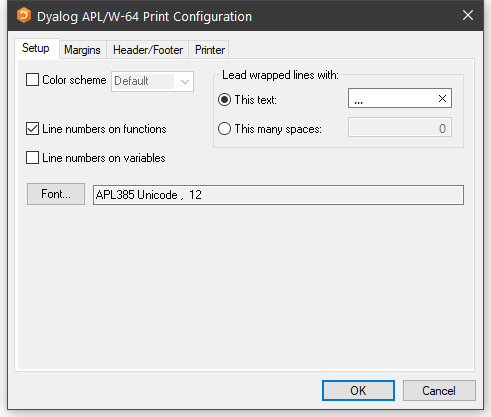Screen dimensions: 491x417
Task: Click the Dyalog logo icon in title bar
Action: pyautogui.click(x=24, y=16)
